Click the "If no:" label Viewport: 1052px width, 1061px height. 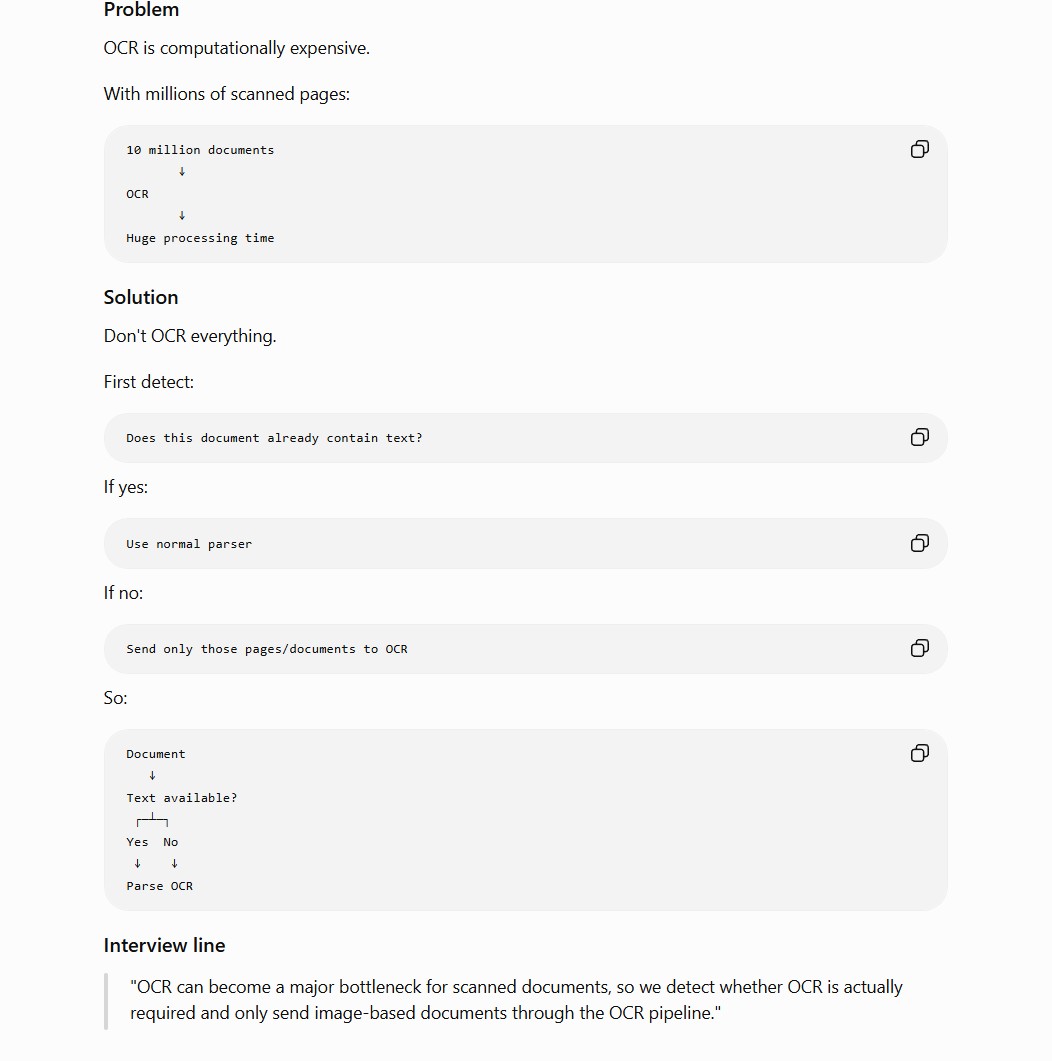[123, 593]
